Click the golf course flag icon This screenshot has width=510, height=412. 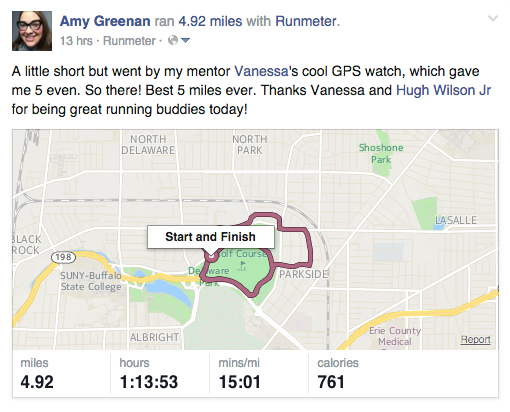(x=243, y=265)
